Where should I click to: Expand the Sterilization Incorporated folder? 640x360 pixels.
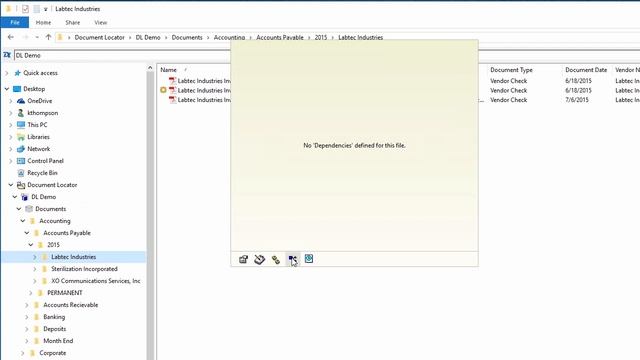tap(35, 269)
